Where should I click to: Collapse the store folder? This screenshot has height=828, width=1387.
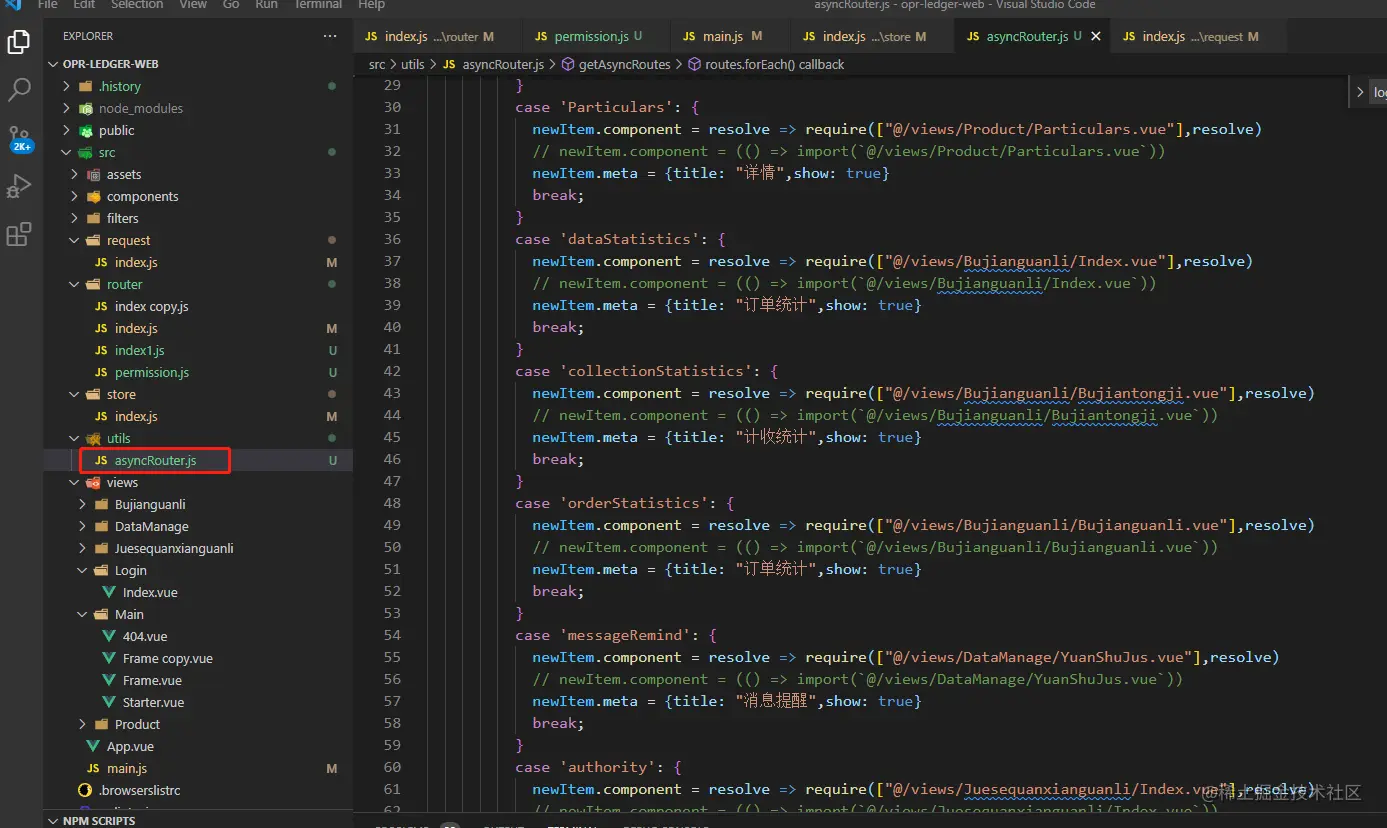(x=198, y=394)
